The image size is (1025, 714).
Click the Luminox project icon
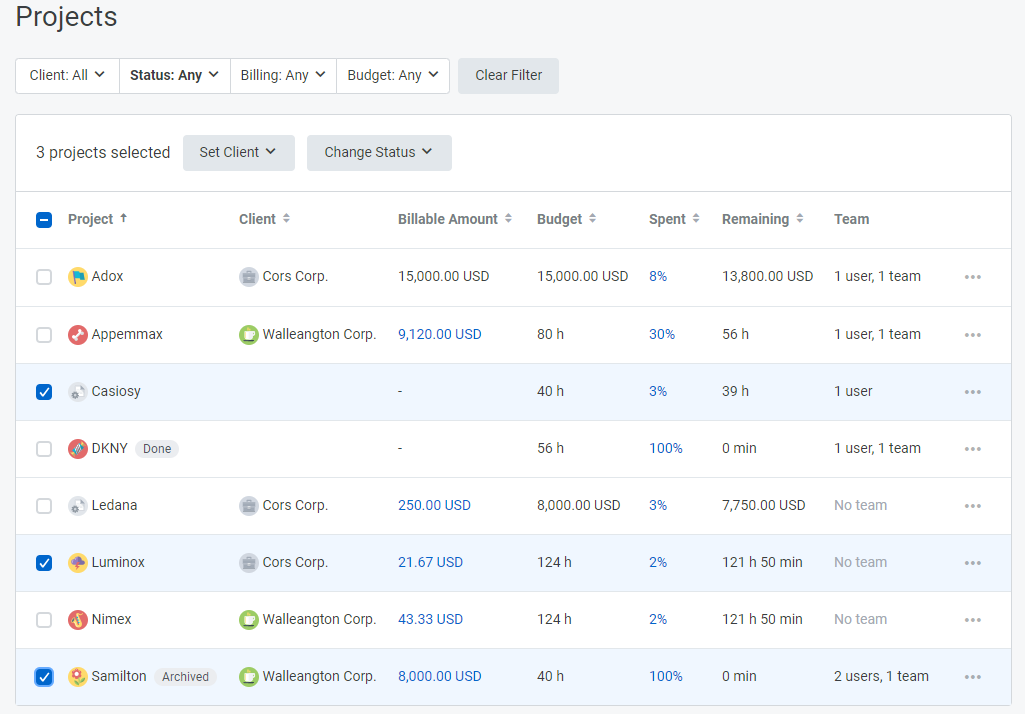[x=78, y=562]
